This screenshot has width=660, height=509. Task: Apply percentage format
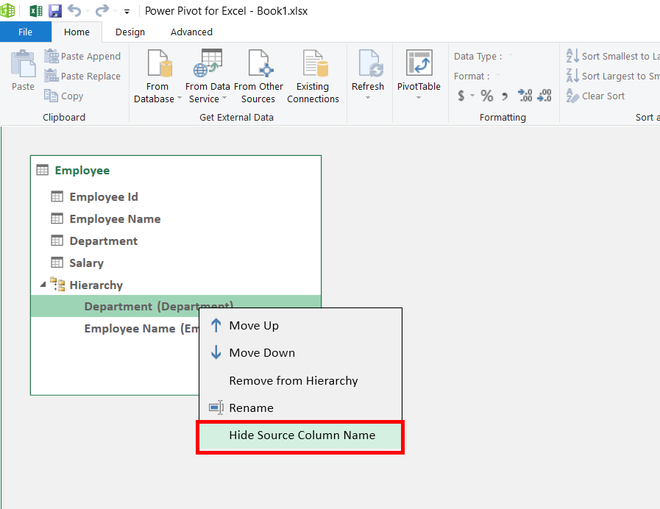pos(487,96)
